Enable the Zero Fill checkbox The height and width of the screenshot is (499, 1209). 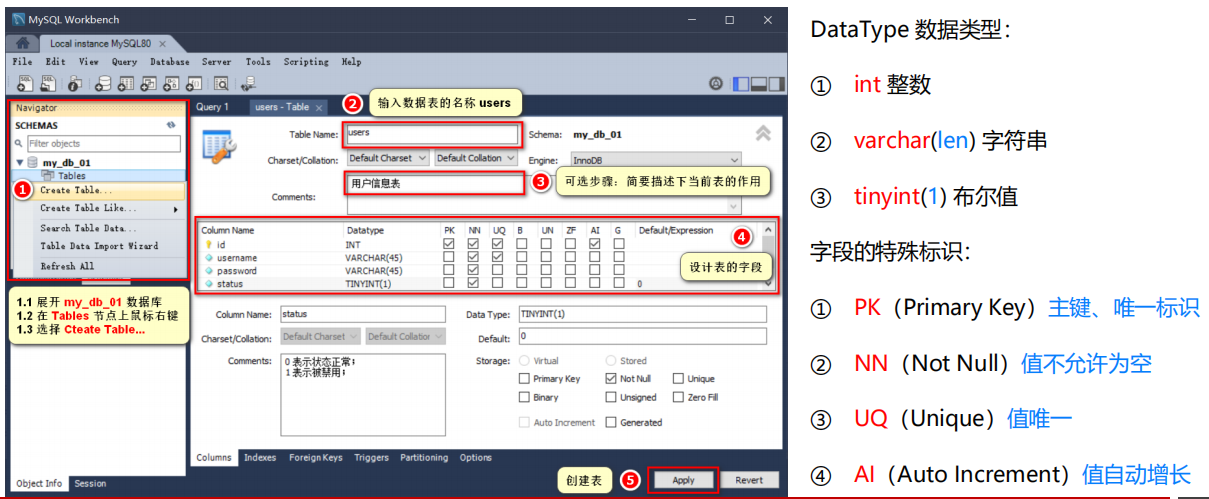click(x=678, y=397)
